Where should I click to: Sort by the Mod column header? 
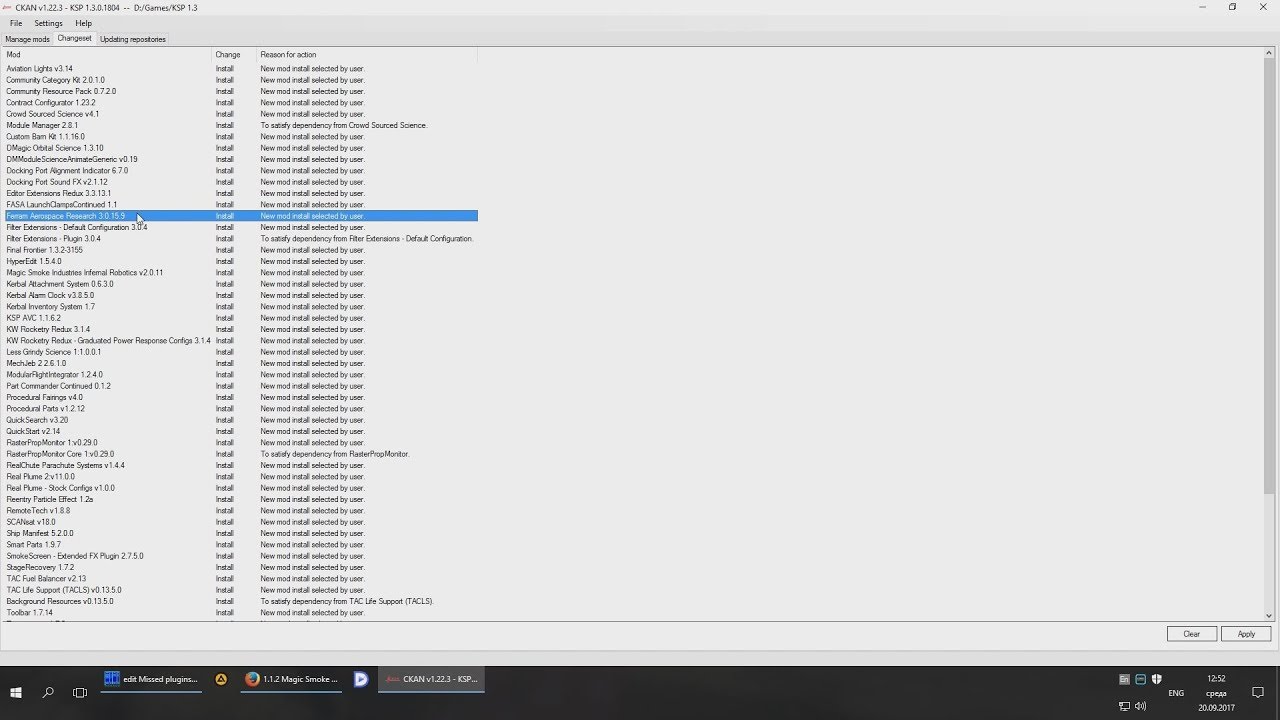pyautogui.click(x=107, y=55)
